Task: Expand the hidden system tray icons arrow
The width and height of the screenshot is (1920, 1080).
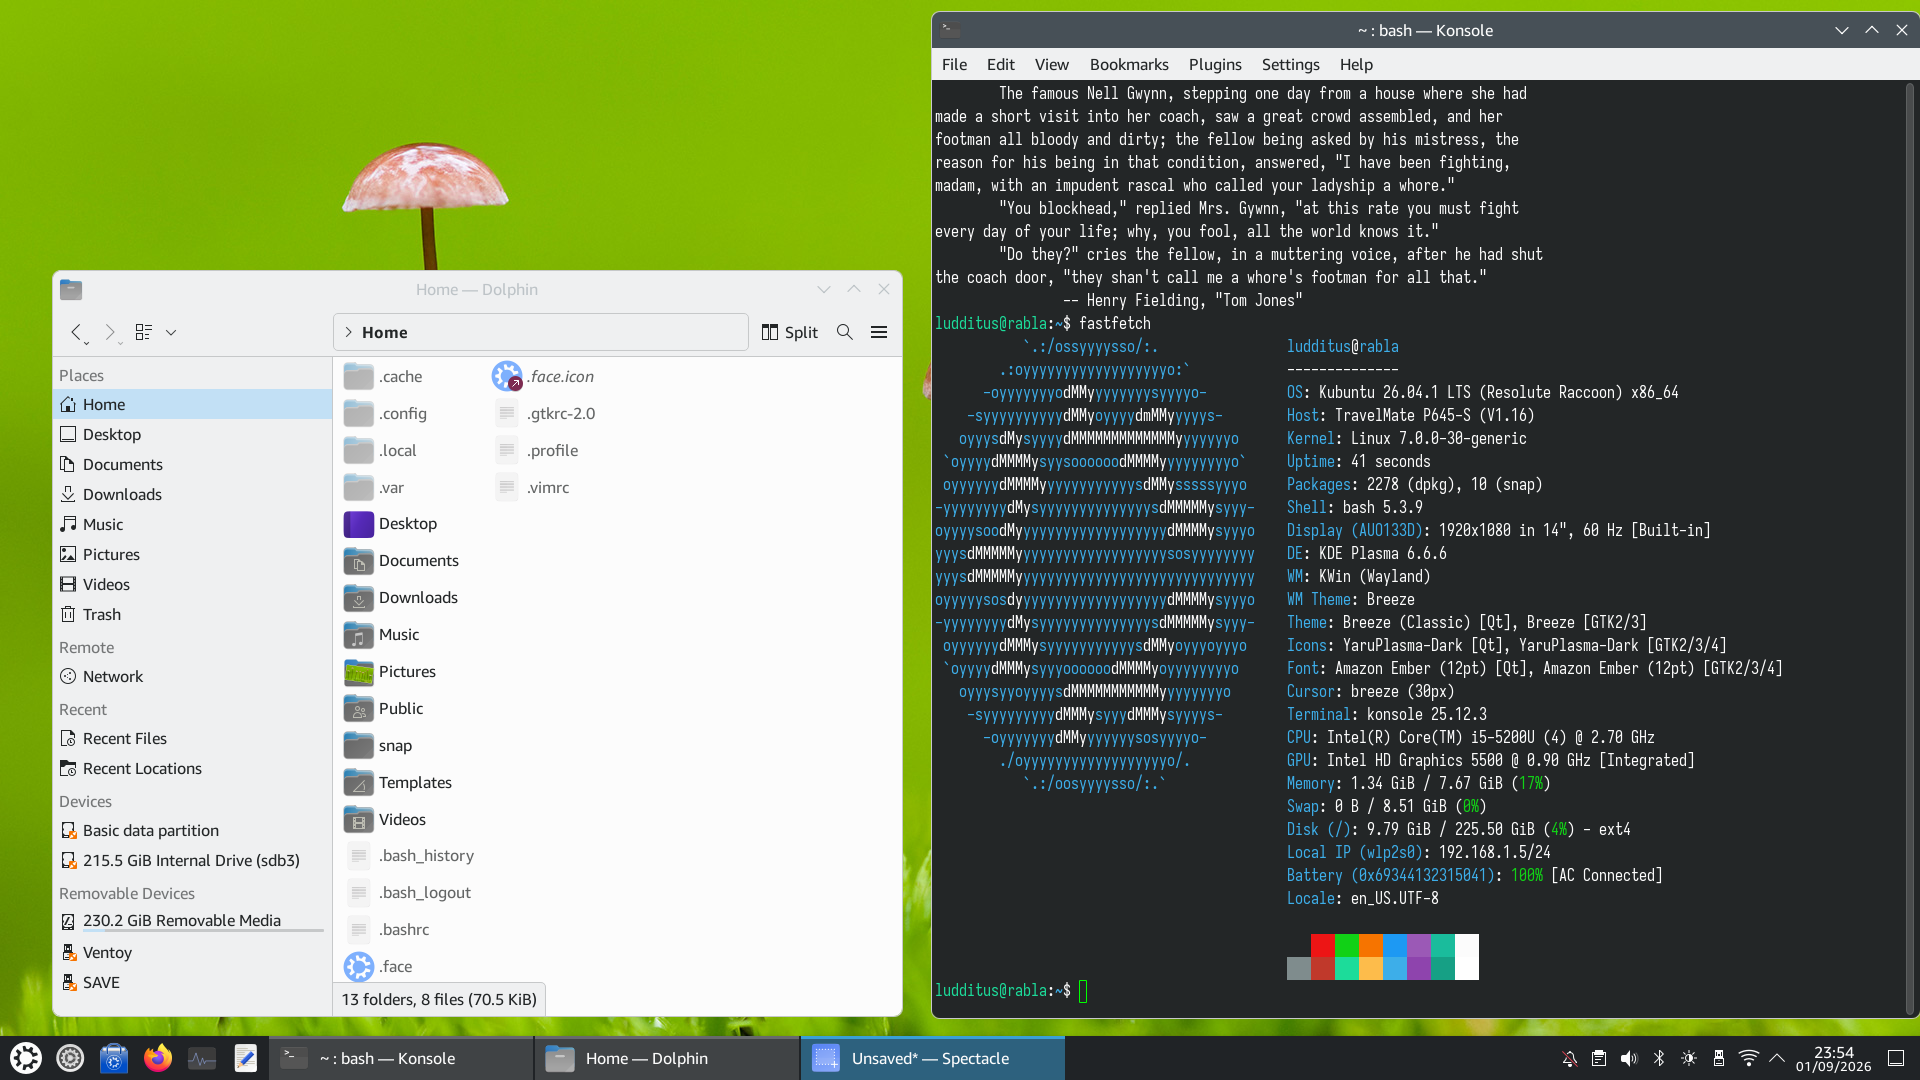Action: [1777, 1058]
